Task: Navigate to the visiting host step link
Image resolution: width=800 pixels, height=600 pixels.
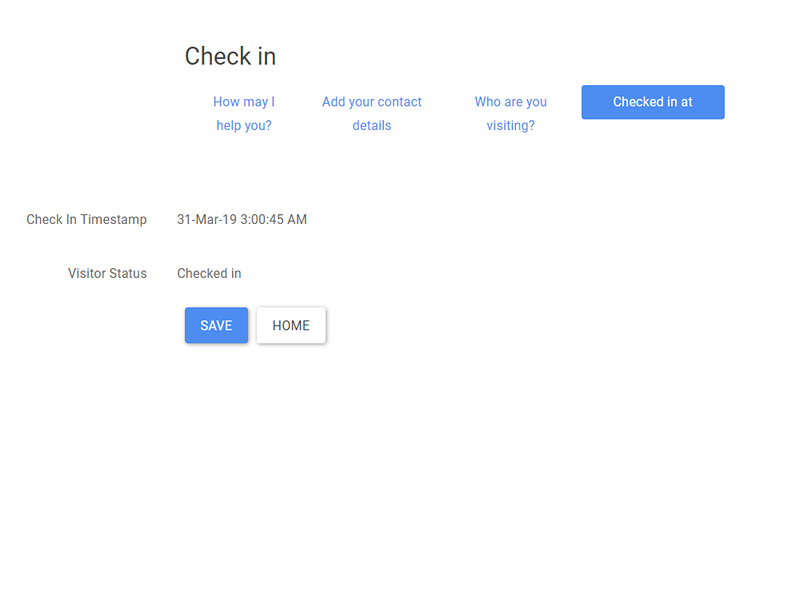Action: tap(510, 114)
